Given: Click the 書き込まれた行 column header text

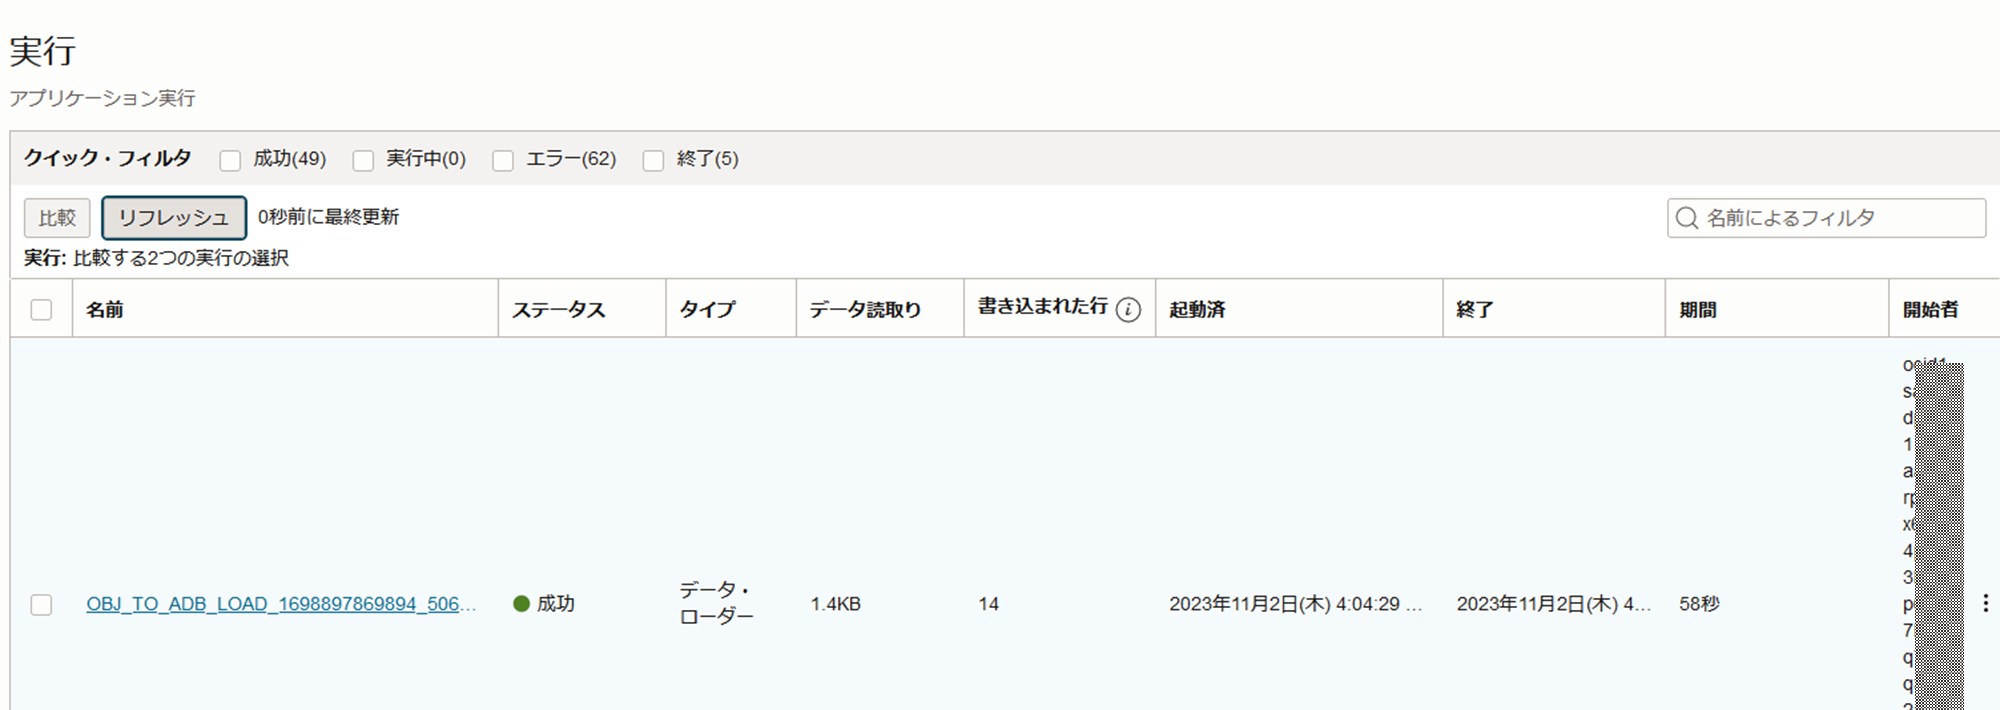Looking at the screenshot, I should pos(1042,306).
